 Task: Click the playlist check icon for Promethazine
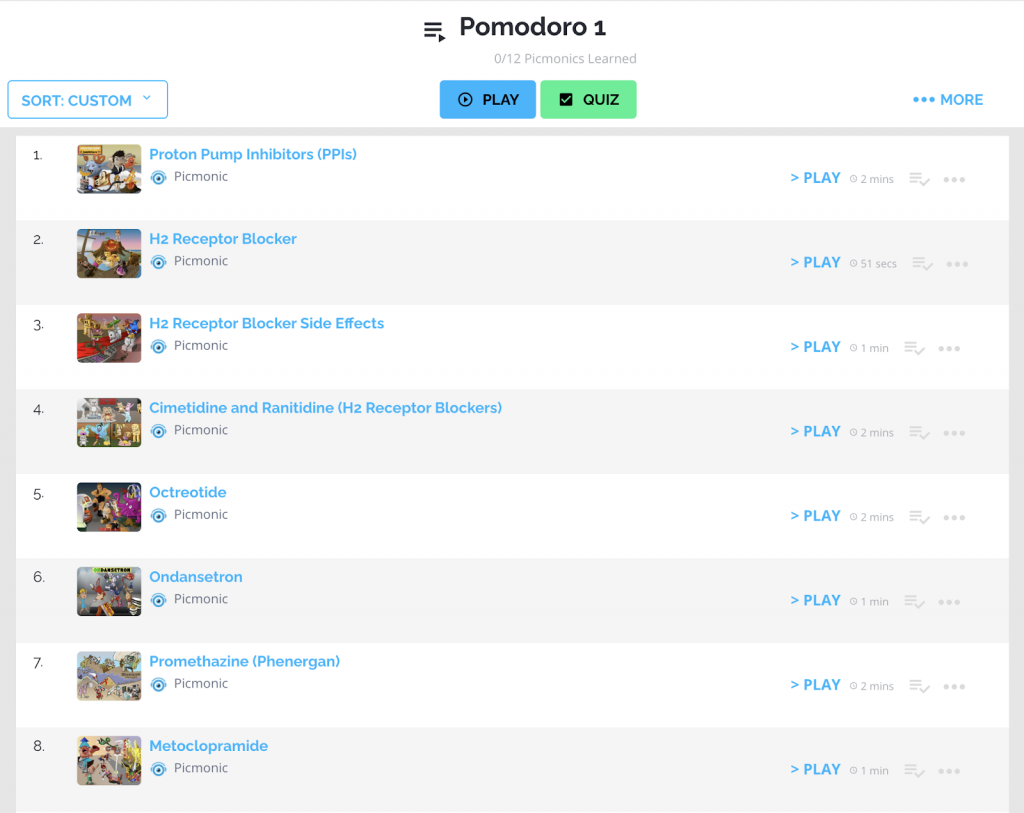(920, 686)
